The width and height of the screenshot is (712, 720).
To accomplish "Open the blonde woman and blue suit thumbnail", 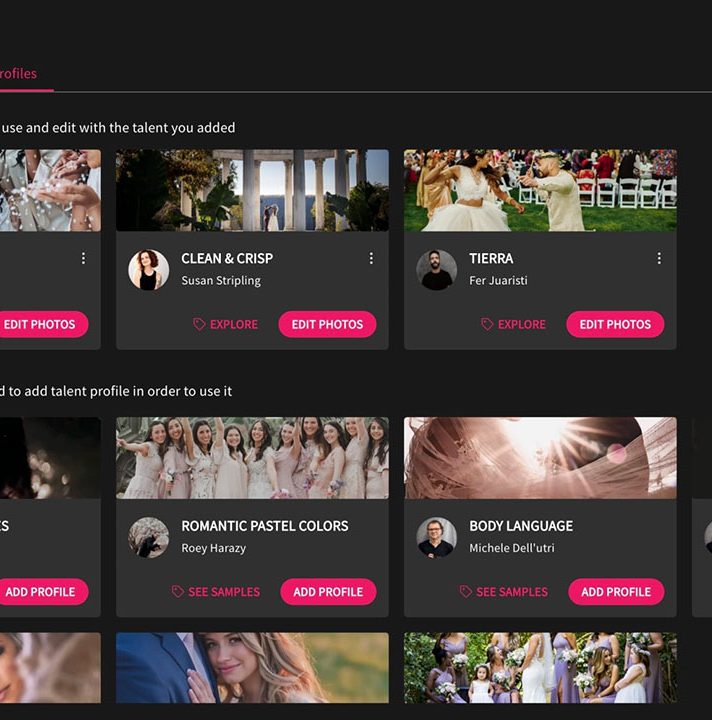I will 252,668.
